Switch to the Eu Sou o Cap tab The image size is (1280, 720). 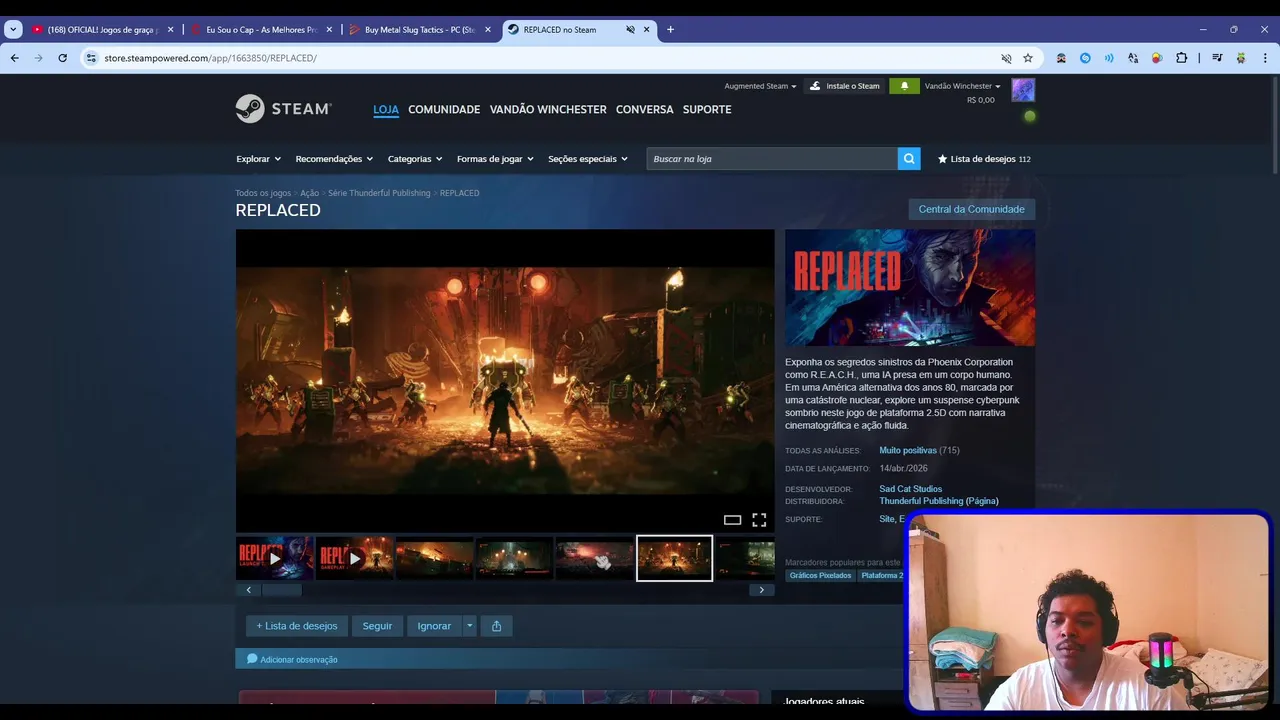coord(261,29)
